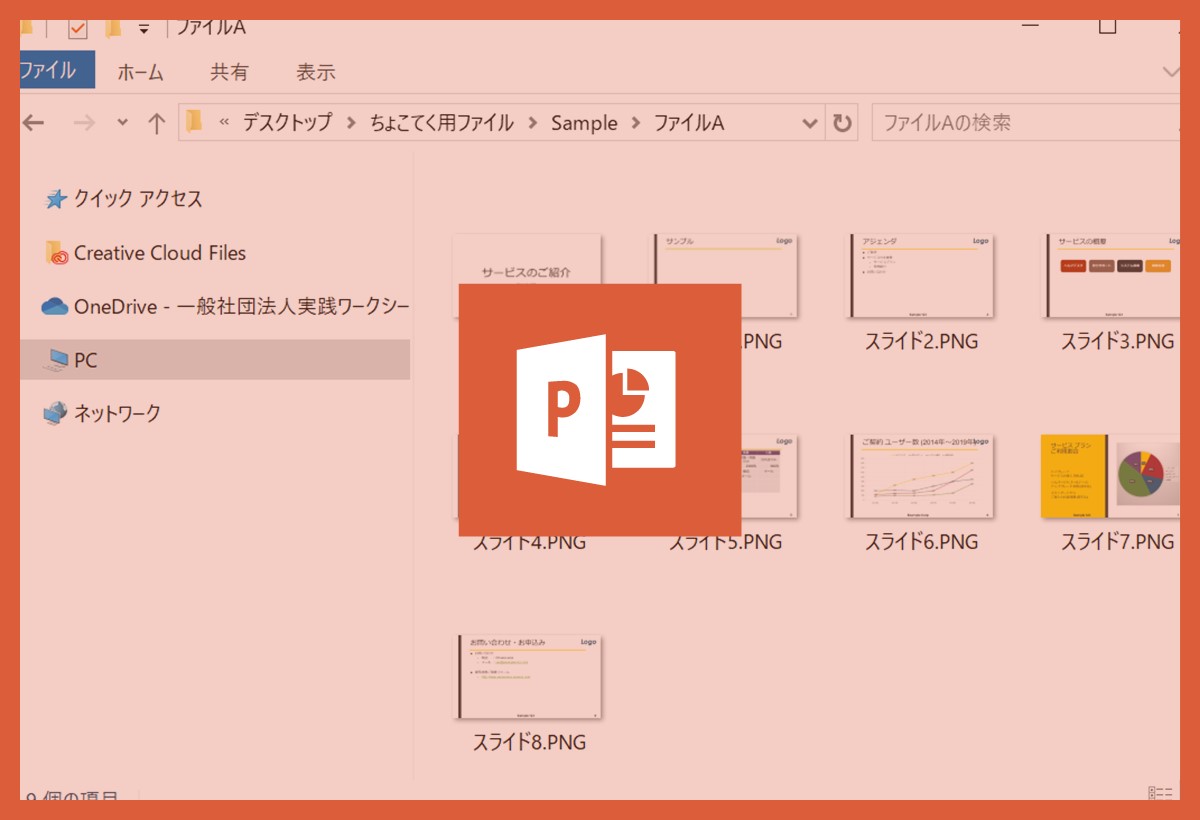Switch to the 表示 ribbon tab
Screen dimensions: 1200x820
pyautogui.click(x=315, y=72)
